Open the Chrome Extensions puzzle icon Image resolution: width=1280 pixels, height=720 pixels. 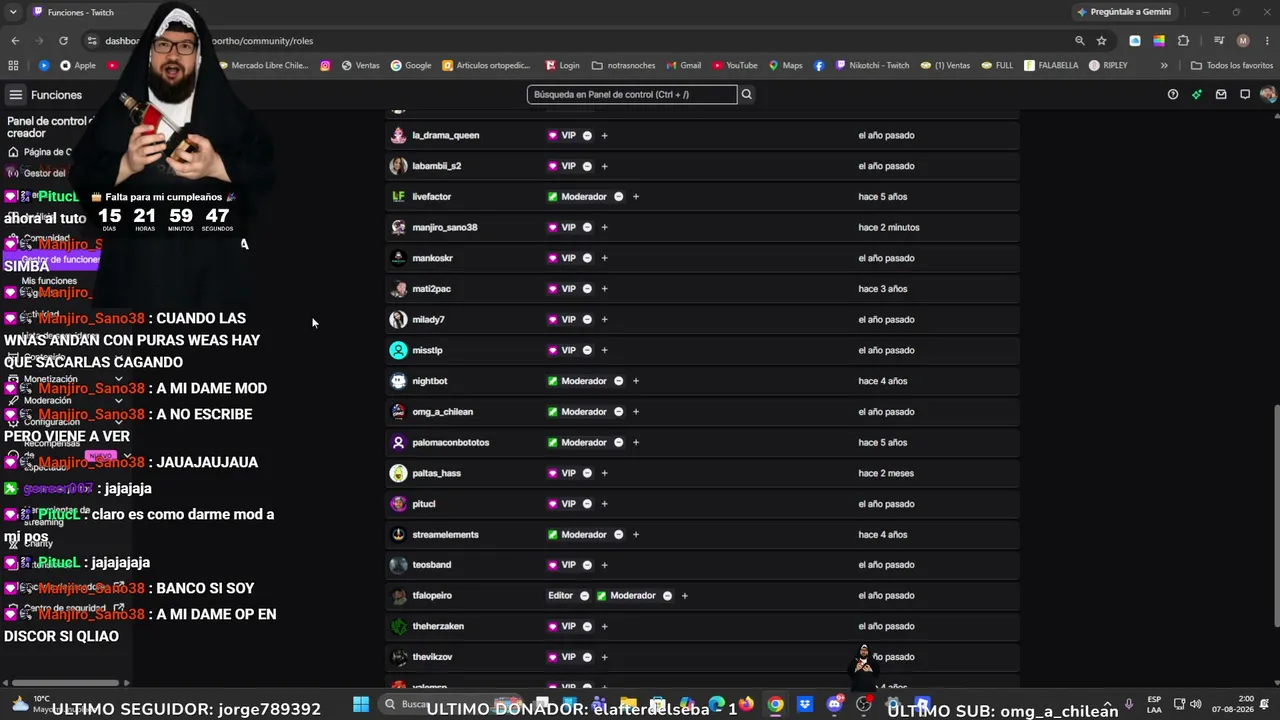point(1184,41)
